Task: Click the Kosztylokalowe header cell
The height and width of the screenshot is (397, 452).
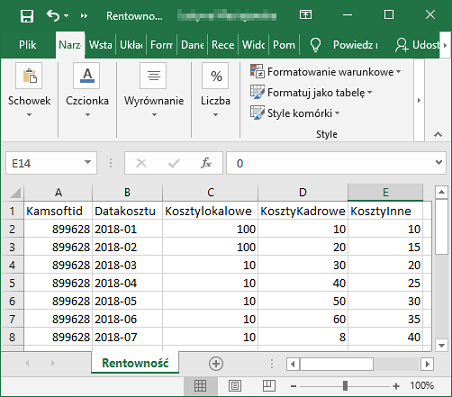Action: tap(210, 211)
